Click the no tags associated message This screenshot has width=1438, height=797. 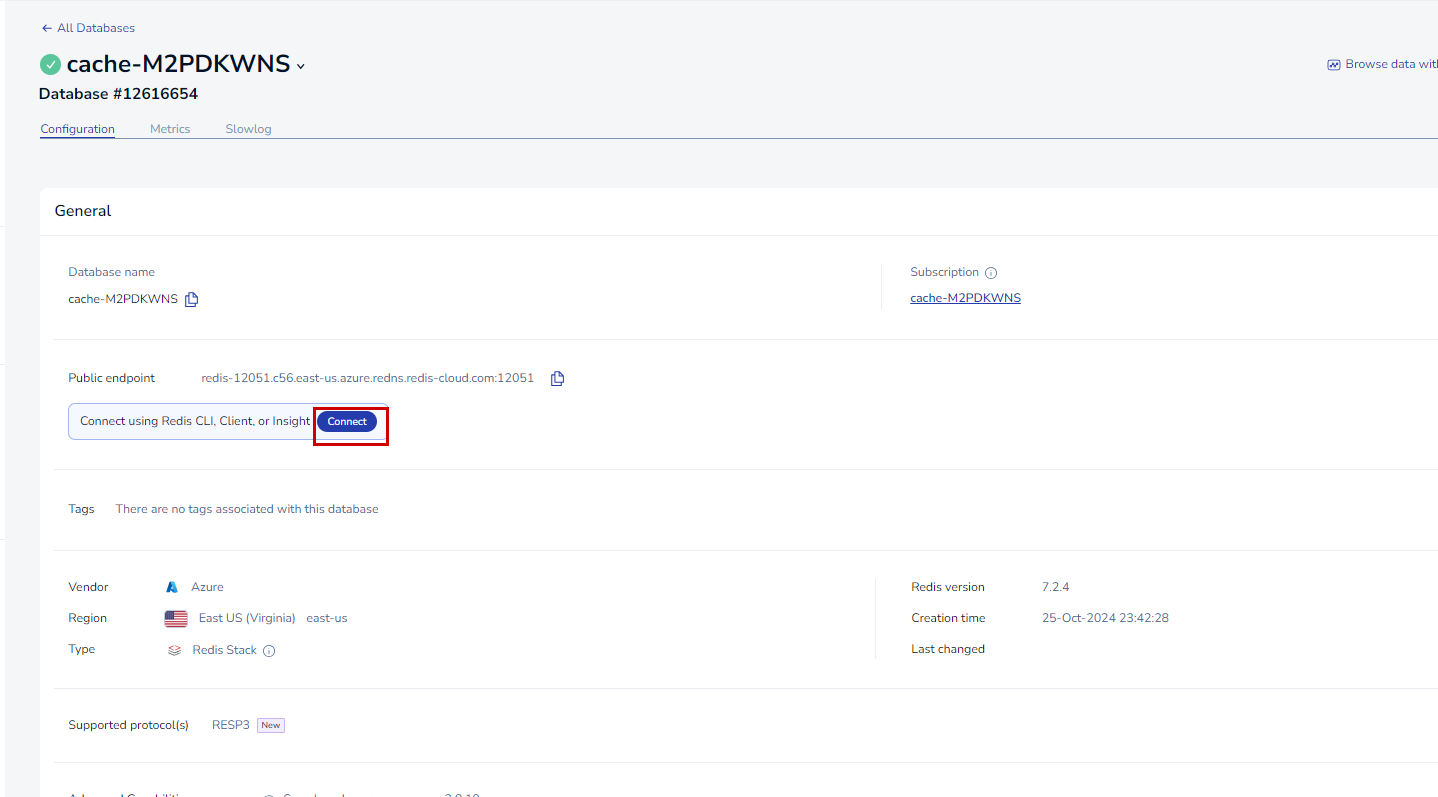tap(247, 509)
